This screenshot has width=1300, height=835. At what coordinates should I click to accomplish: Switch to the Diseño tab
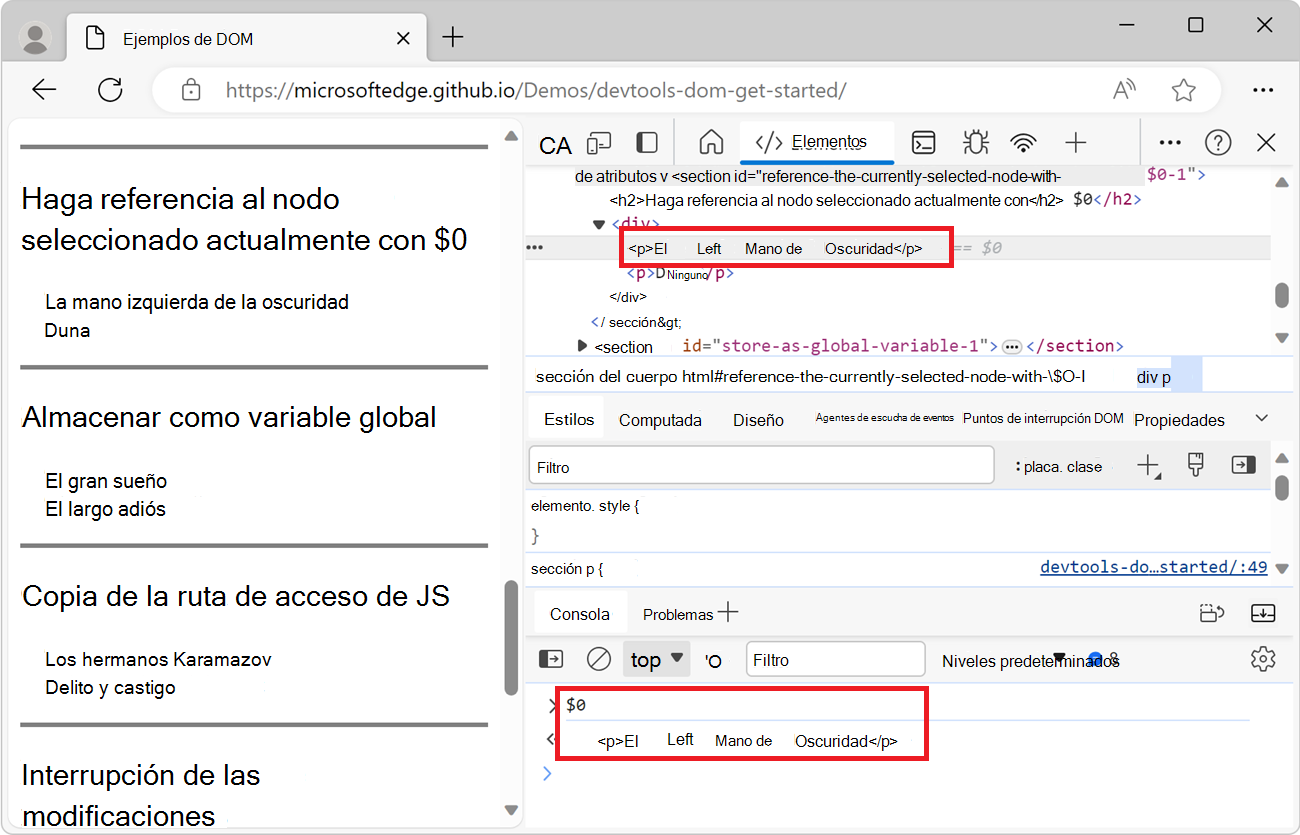click(x=758, y=420)
